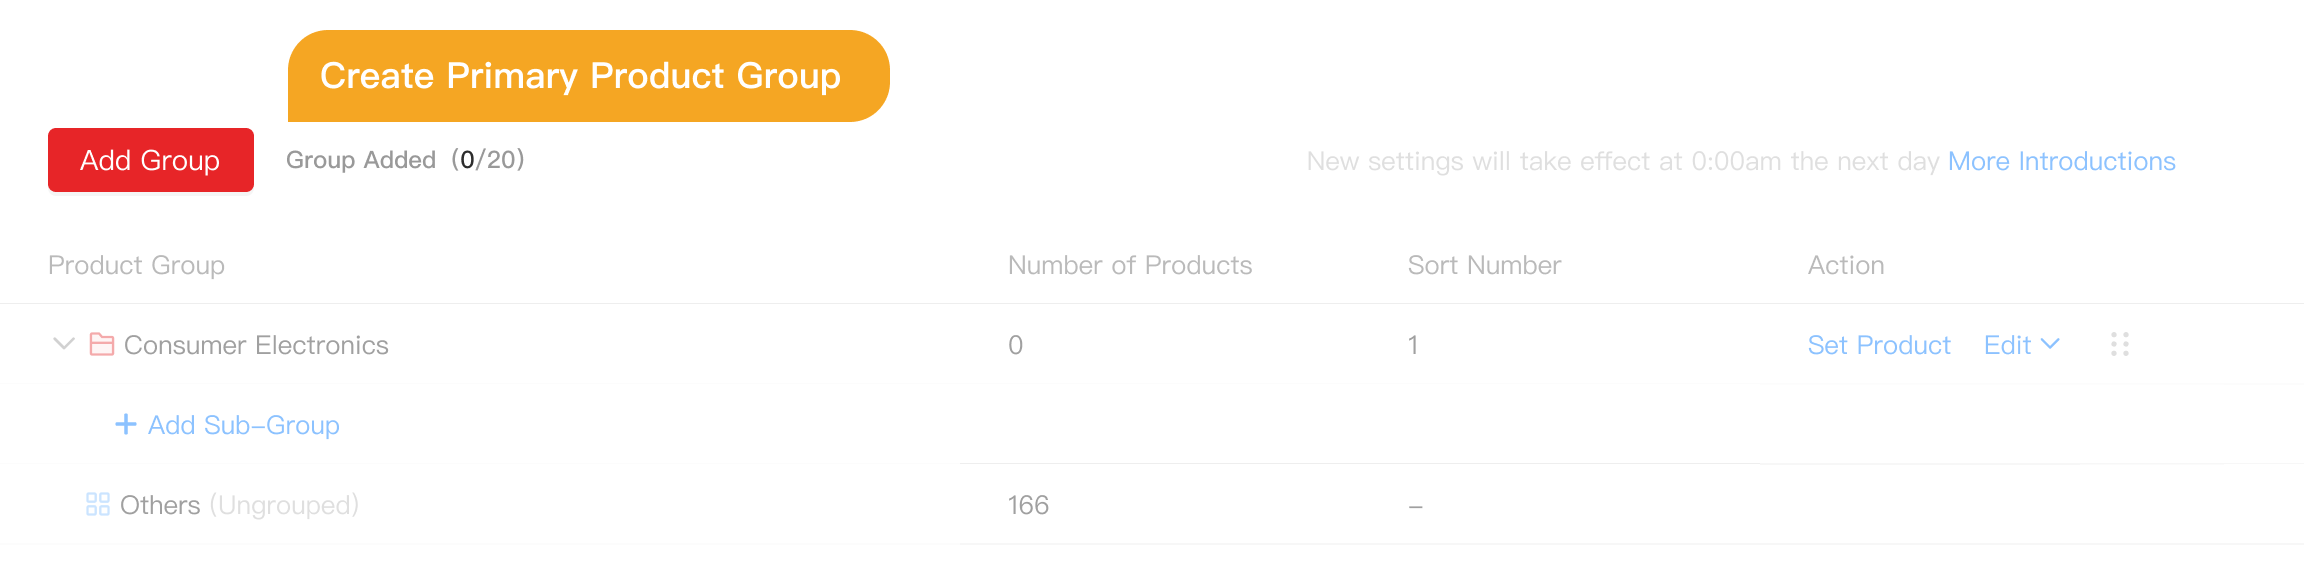Click the 166 product count for Others
This screenshot has height=588, width=2304.
[1028, 505]
